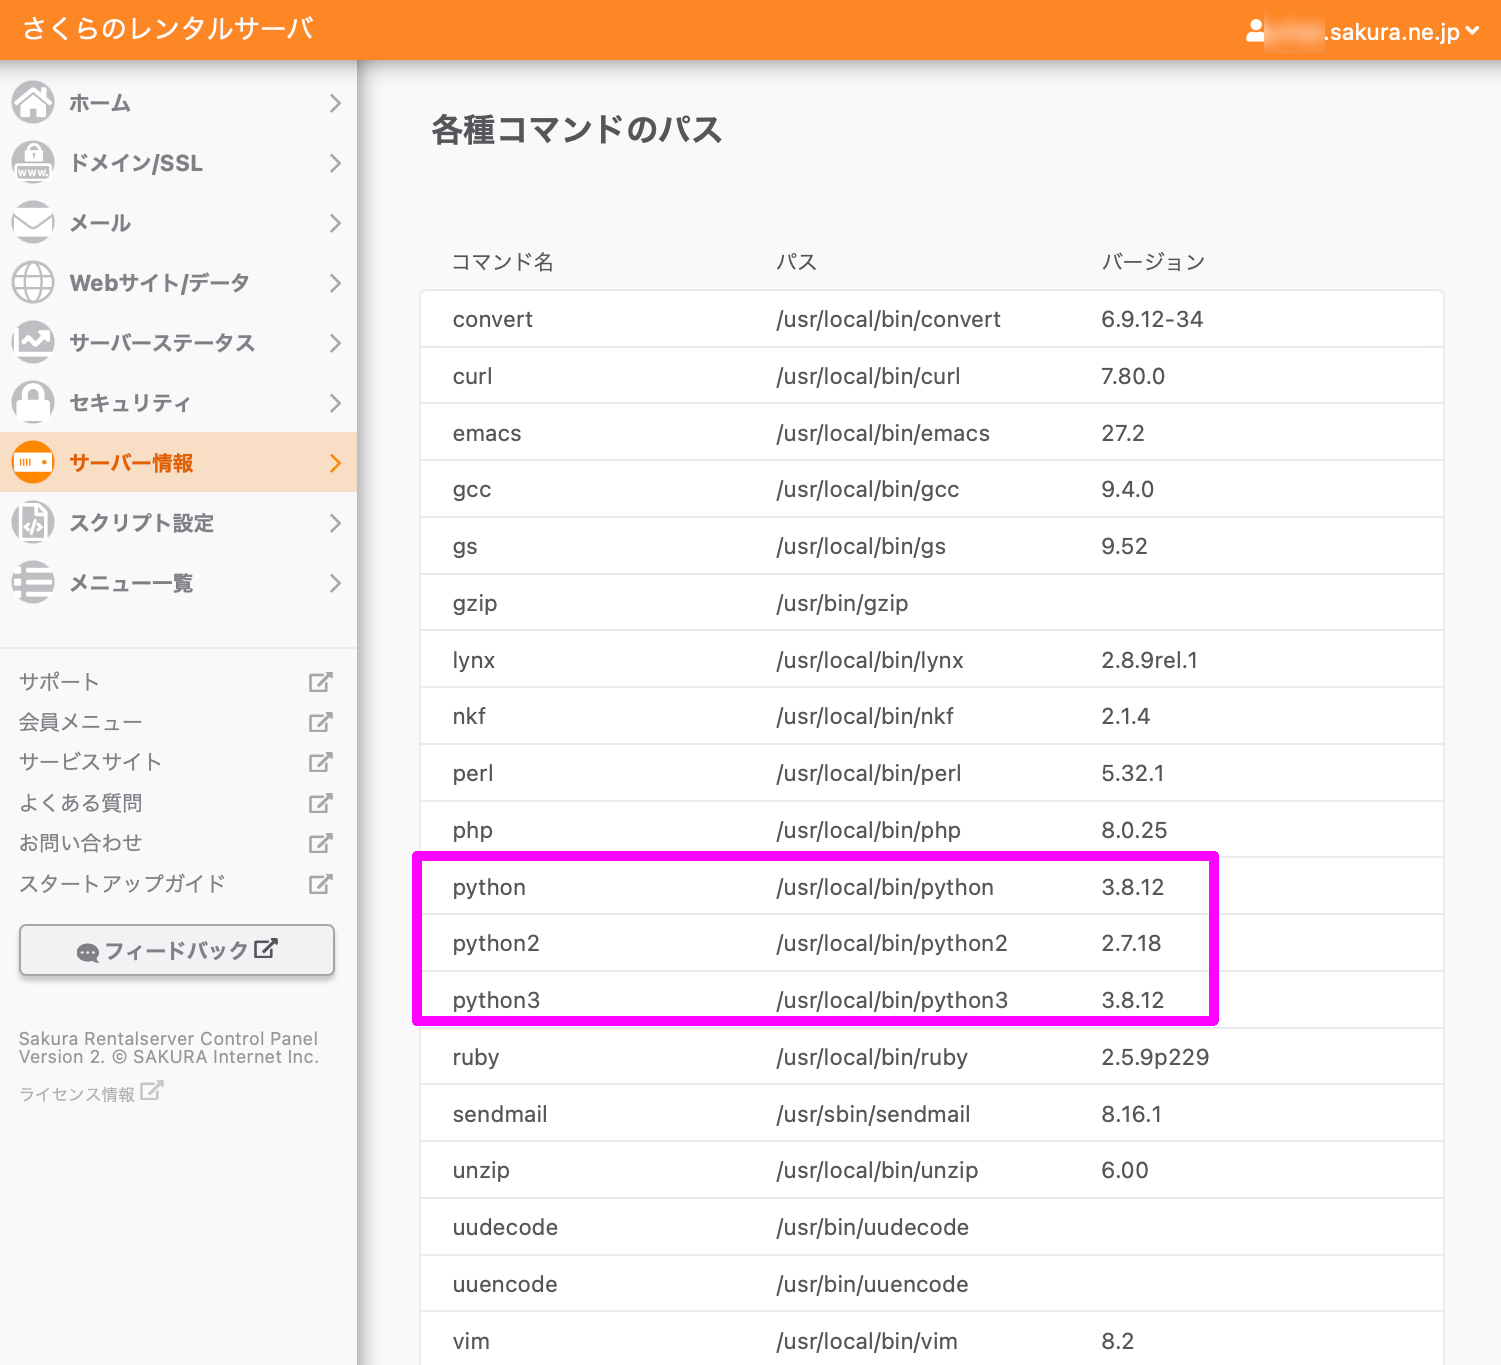The width and height of the screenshot is (1501, 1365).
Task: Click the /usr/bin/uuencode path
Action: click(x=872, y=1284)
